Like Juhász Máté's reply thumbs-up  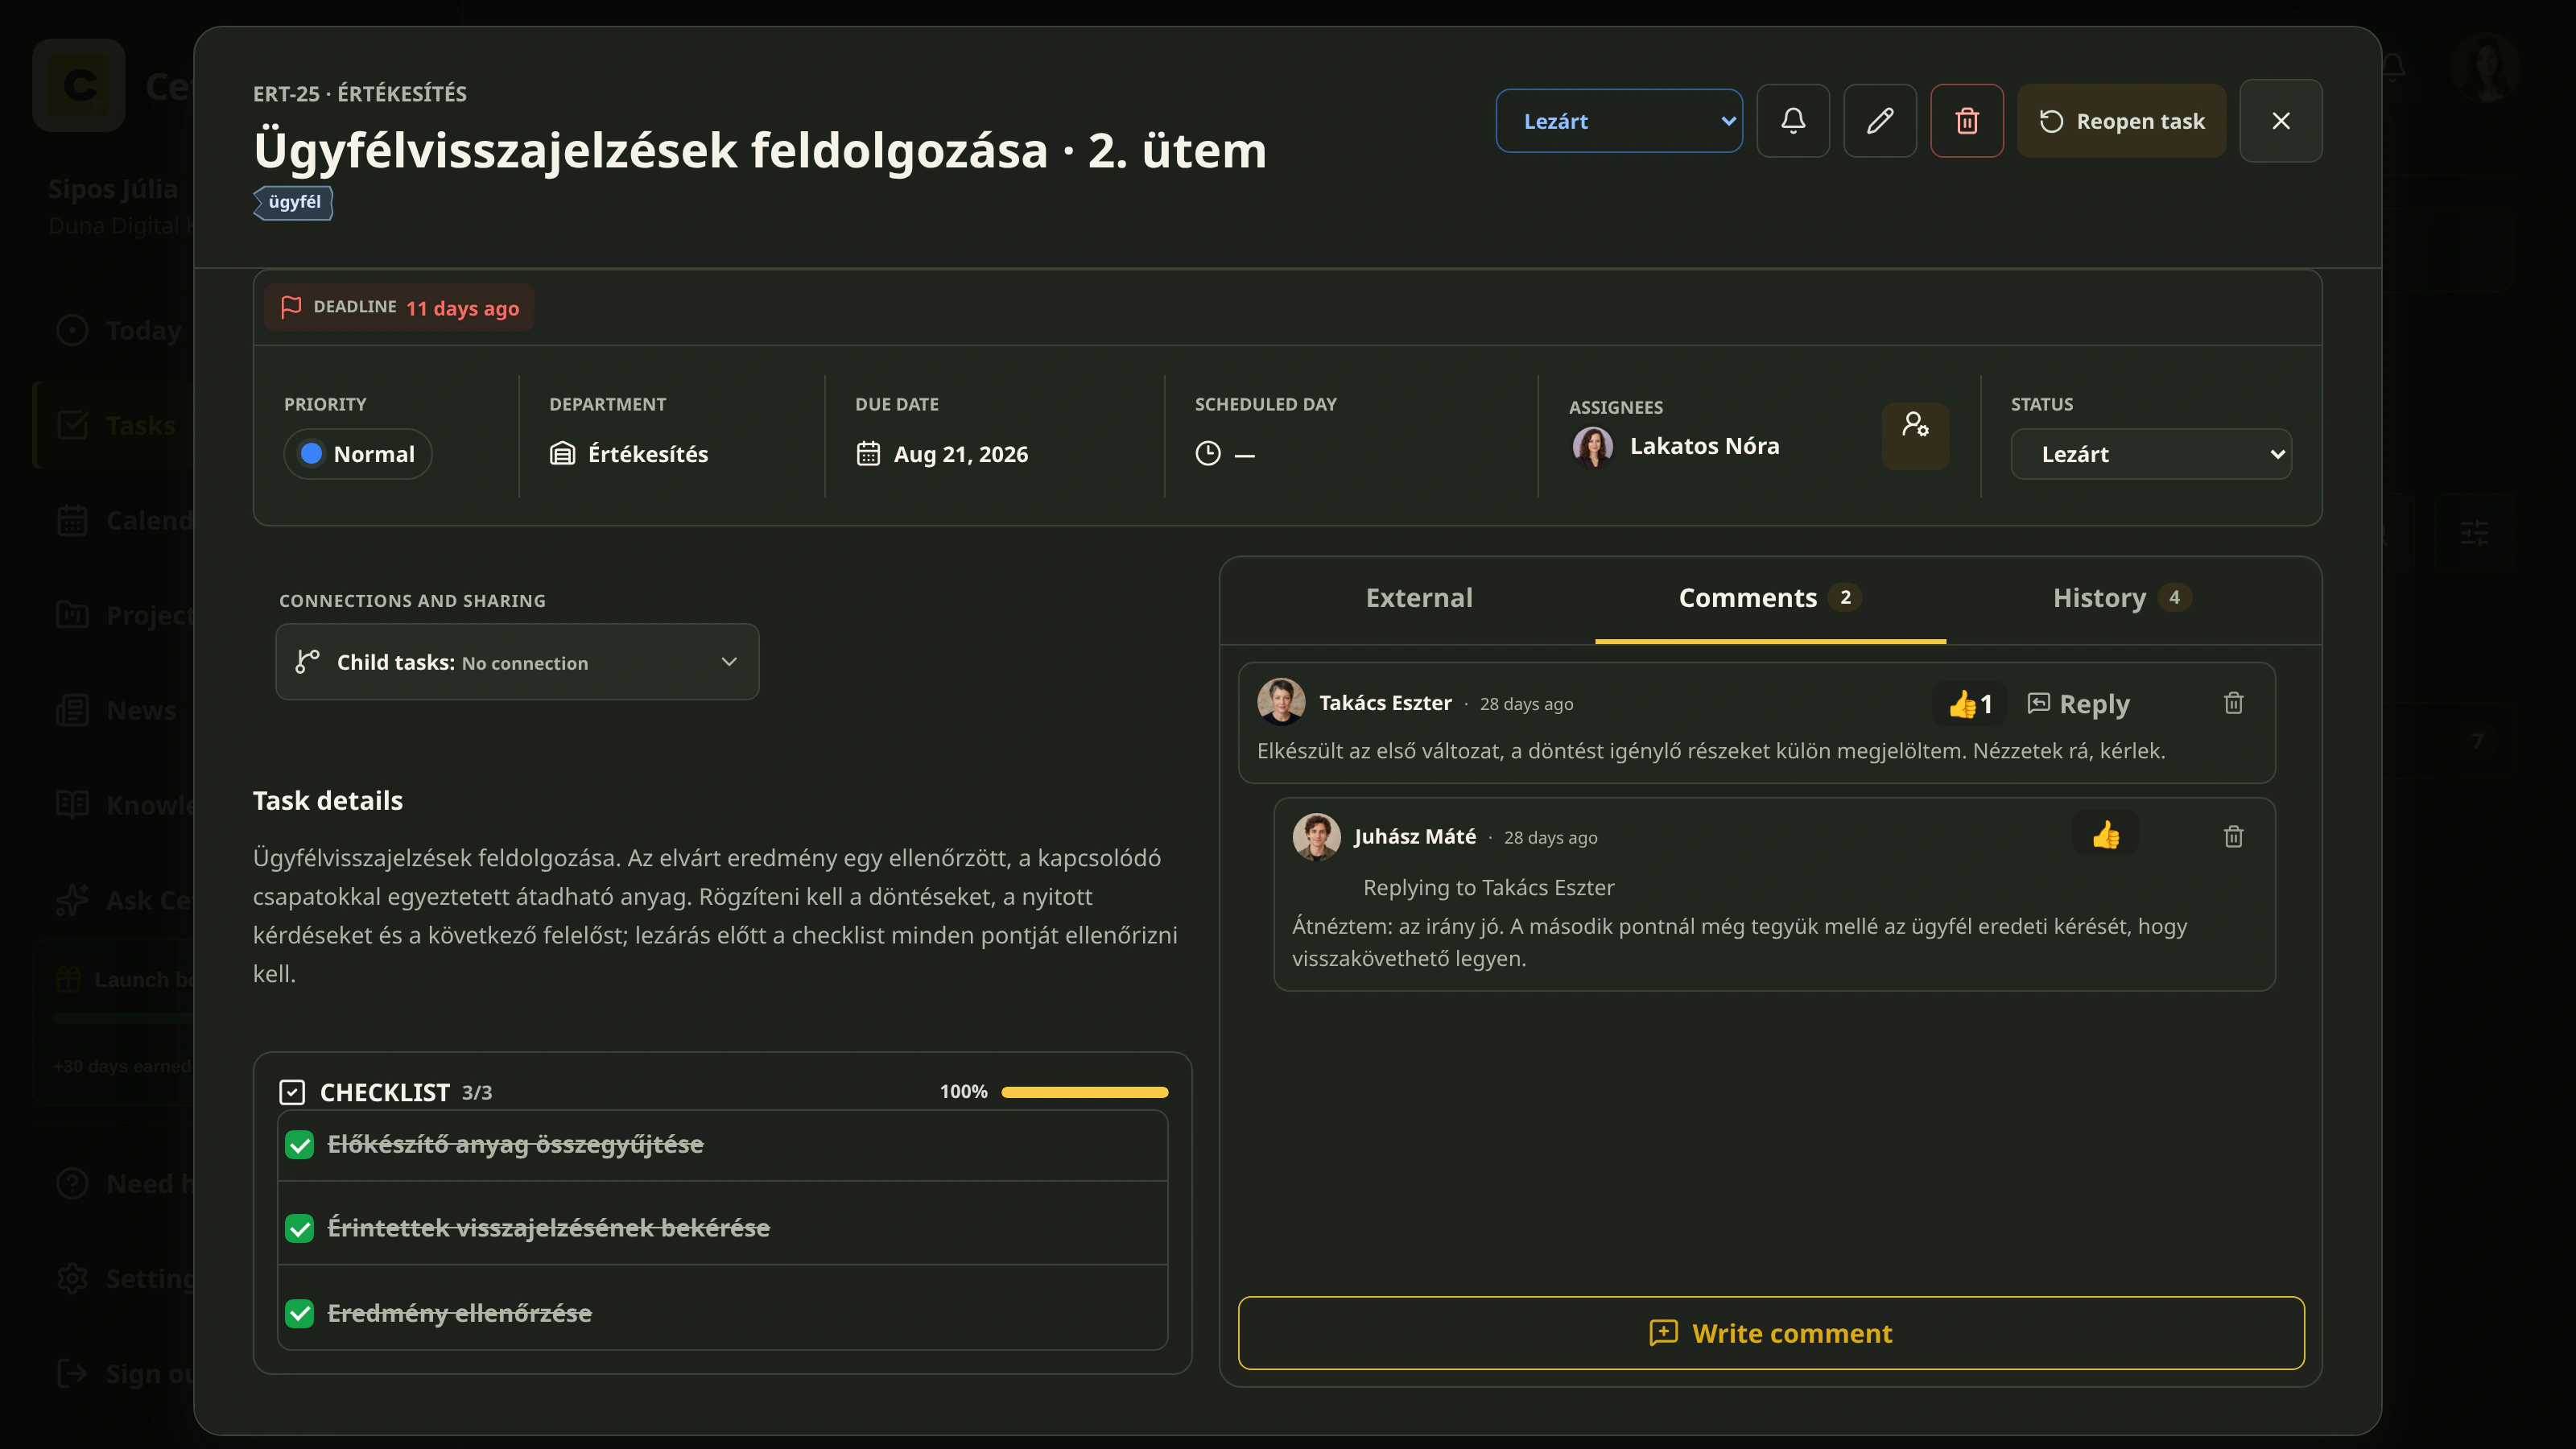pyautogui.click(x=2106, y=835)
